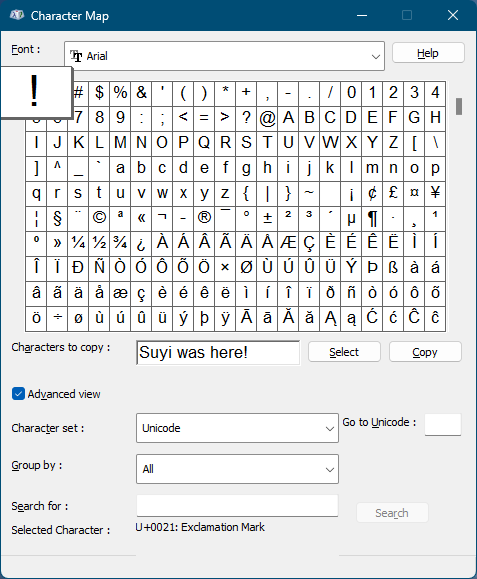Select the equals sign = character
Viewport: 477px width, 579px height.
(204, 118)
